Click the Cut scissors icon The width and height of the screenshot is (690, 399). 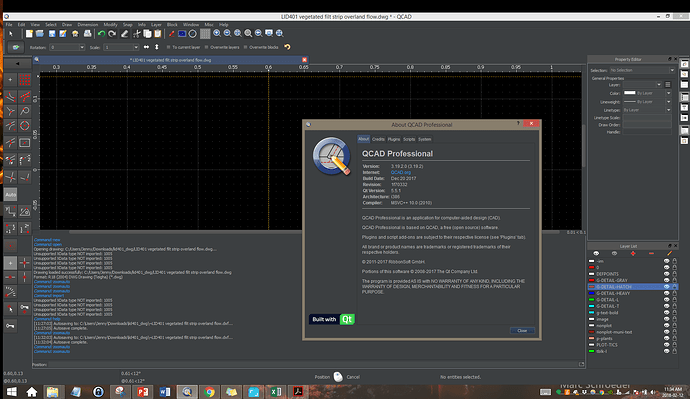pyautogui.click(x=137, y=33)
